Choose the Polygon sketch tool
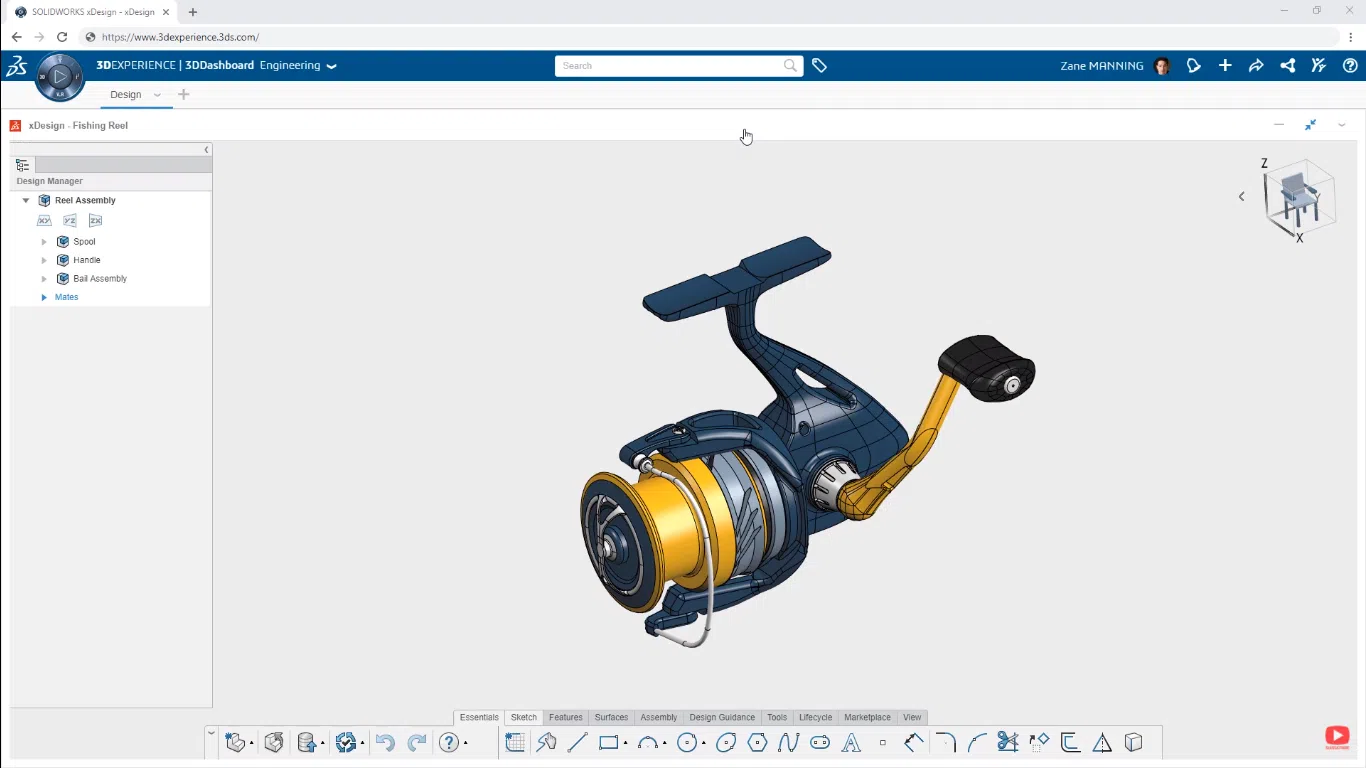The image size is (1366, 768). tap(757, 742)
